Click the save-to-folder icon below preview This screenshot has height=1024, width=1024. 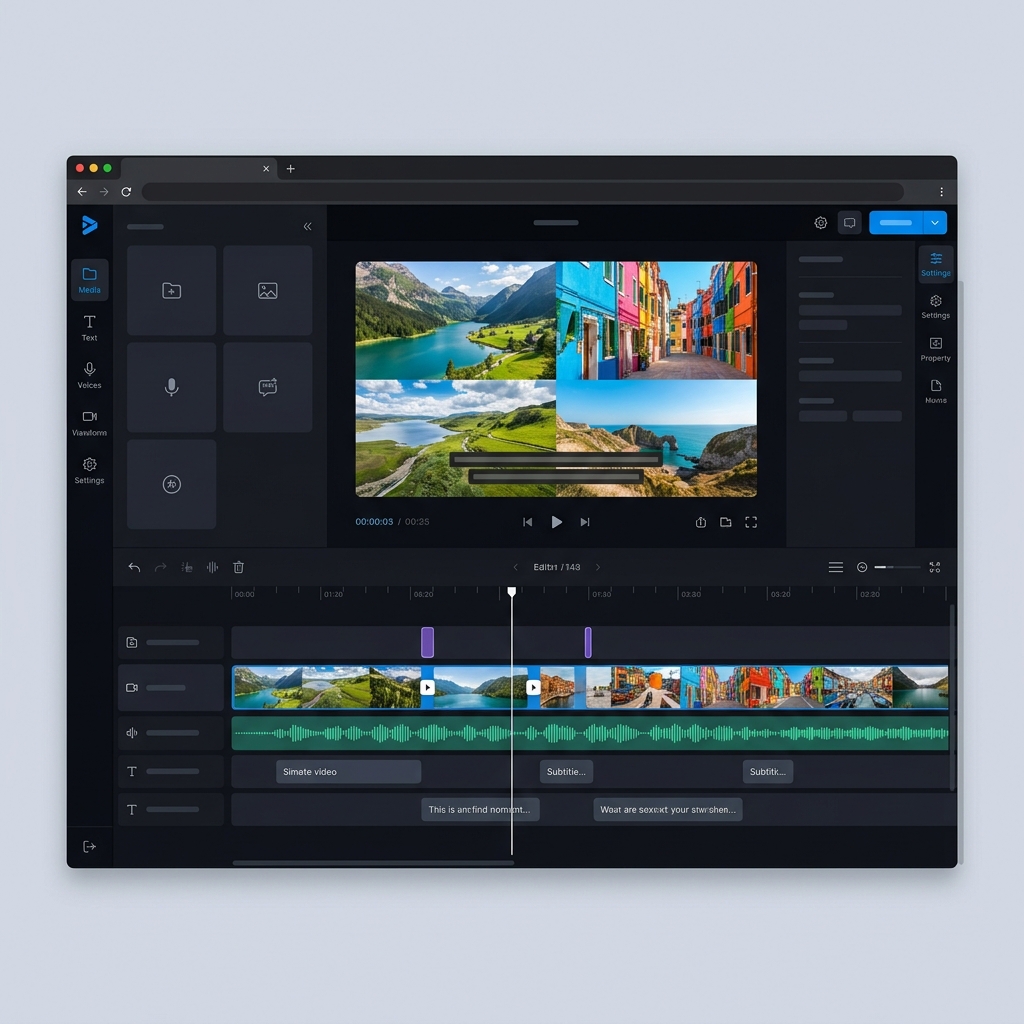(x=726, y=522)
